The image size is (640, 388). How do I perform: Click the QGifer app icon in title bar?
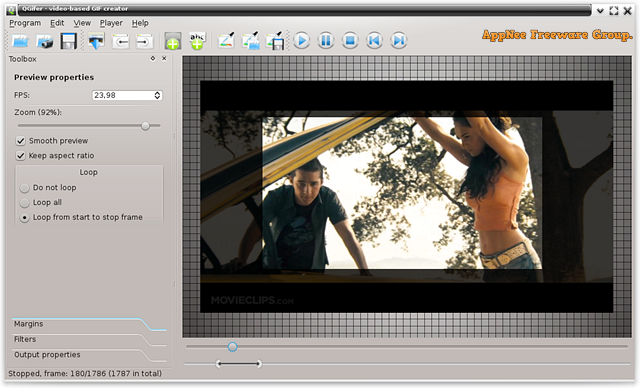(x=11, y=10)
